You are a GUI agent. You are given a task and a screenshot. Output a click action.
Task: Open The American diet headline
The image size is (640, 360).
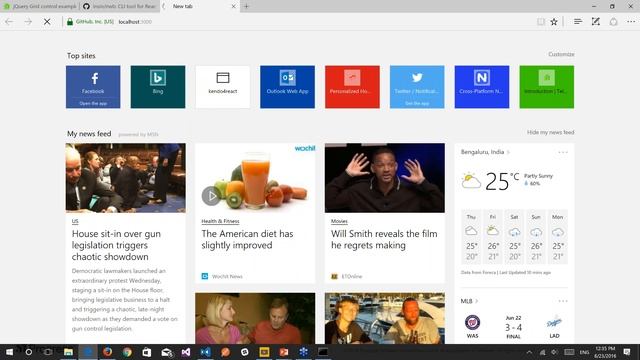247,239
